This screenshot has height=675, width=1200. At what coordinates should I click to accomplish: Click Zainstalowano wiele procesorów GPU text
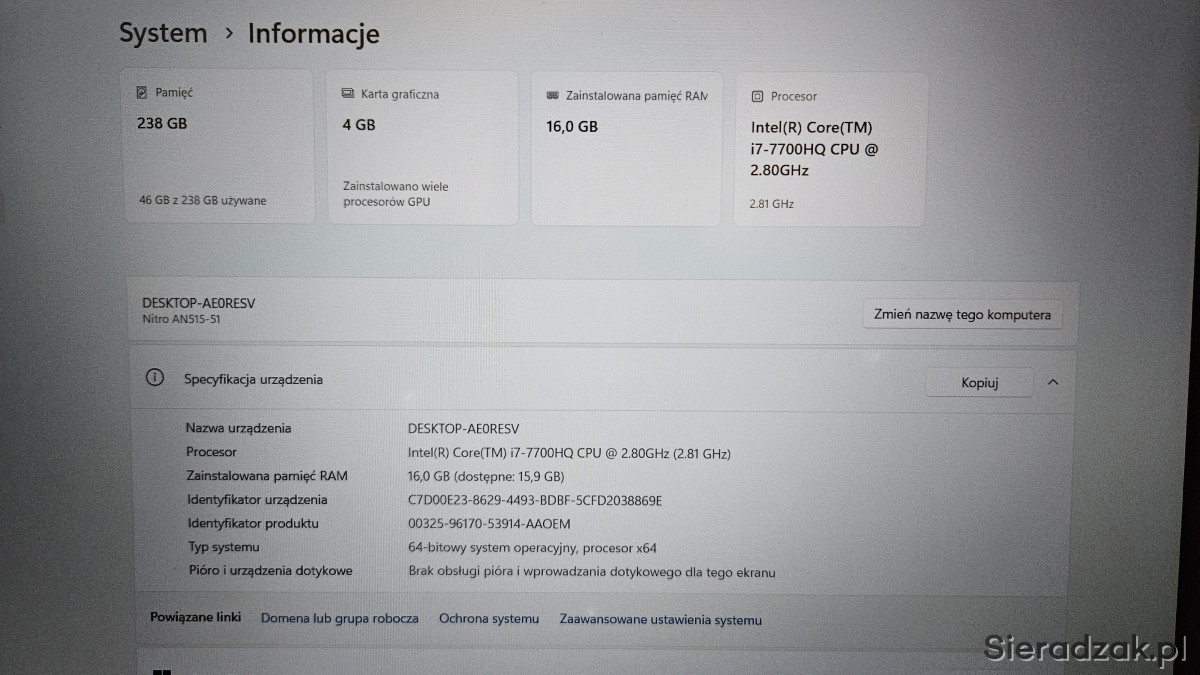pos(396,194)
